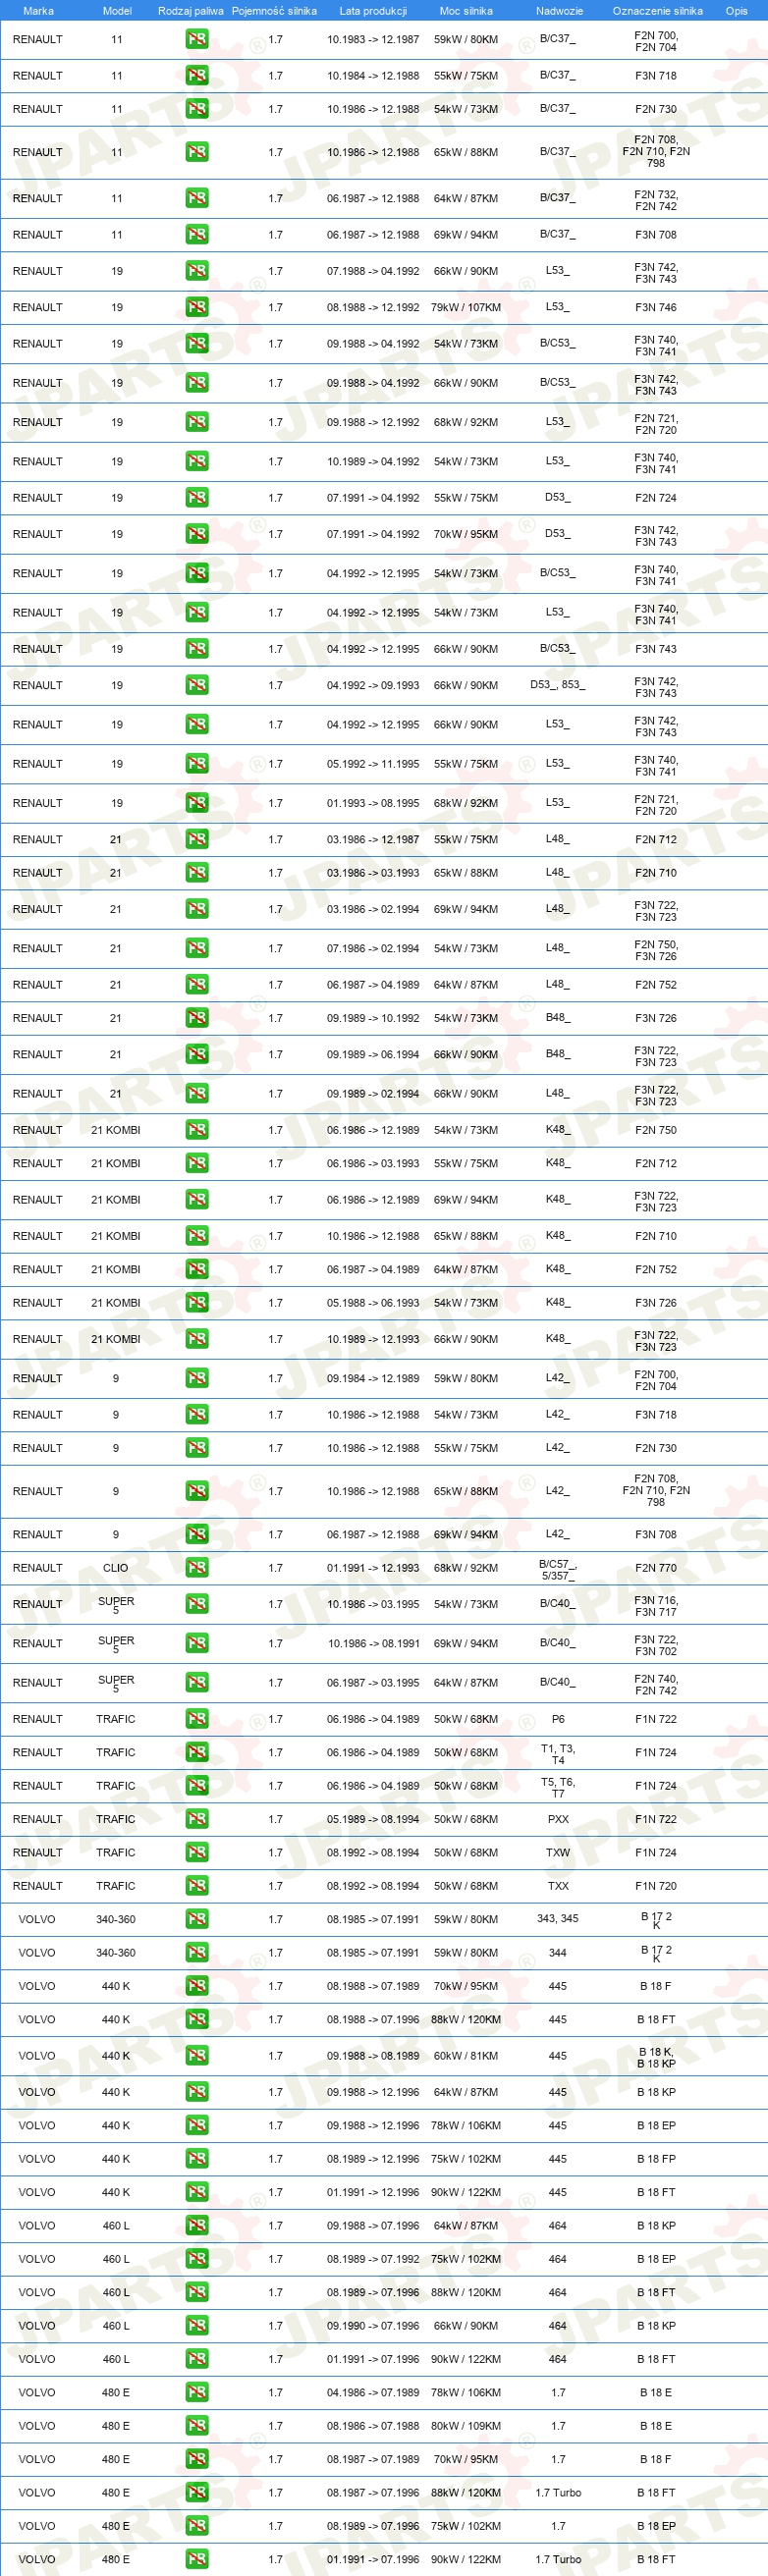The image size is (768, 2576).
Task: Click fuel icon in TRAFIC PXX row
Action: click(197, 1818)
